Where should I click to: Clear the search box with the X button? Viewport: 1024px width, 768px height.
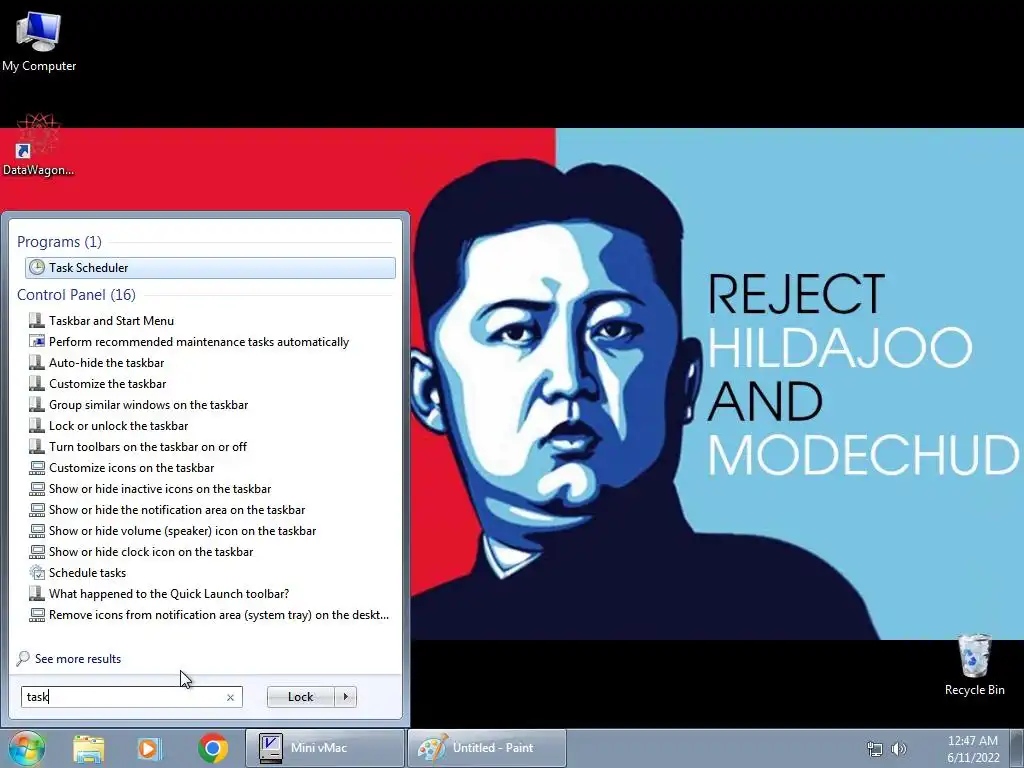(231, 697)
